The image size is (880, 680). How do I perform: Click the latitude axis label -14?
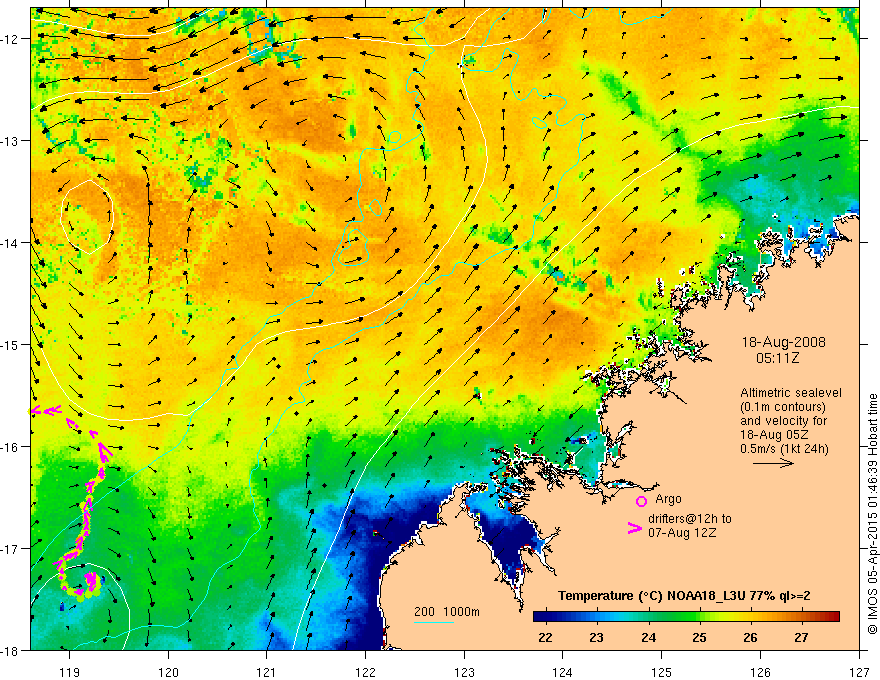point(10,243)
